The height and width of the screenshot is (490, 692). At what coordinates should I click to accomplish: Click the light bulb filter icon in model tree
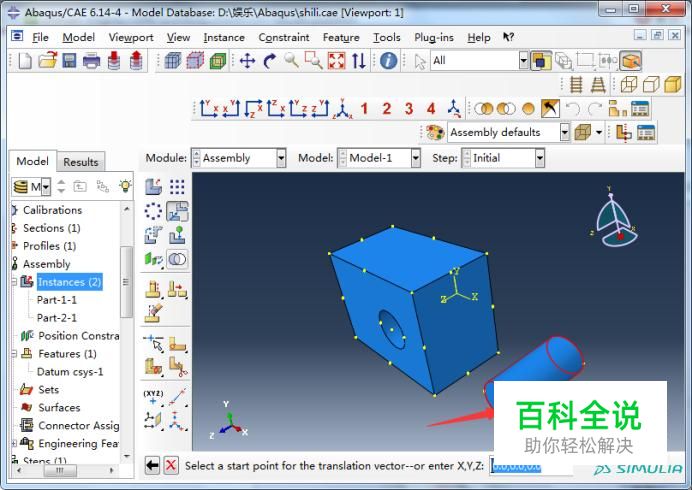pyautogui.click(x=125, y=186)
